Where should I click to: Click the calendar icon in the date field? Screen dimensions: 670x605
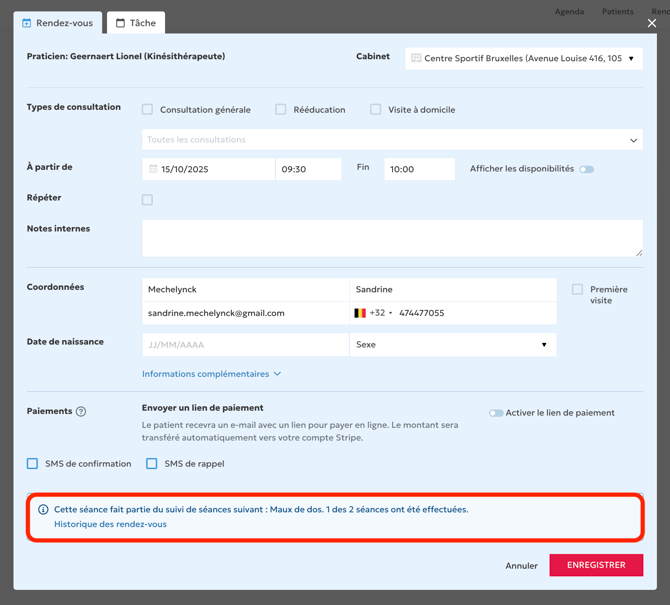point(153,169)
